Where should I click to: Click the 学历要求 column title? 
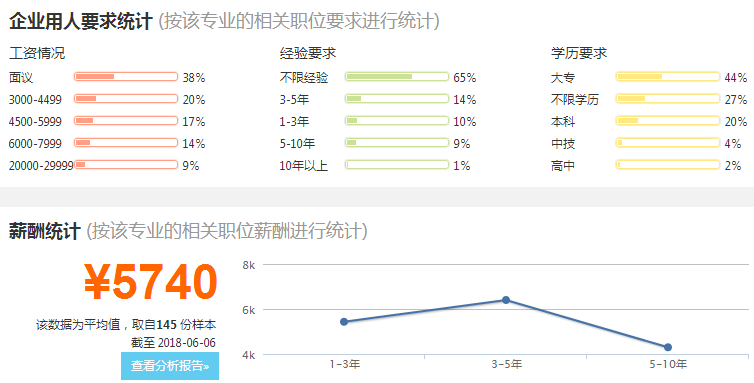click(x=579, y=53)
